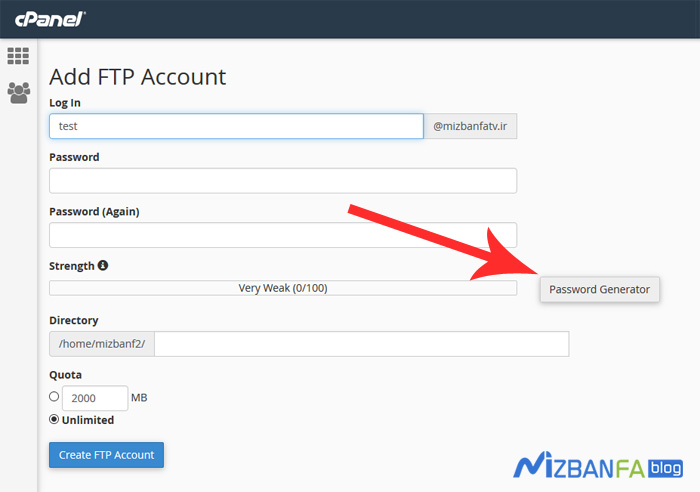Click the @mizbanfatv.ir domain addon

click(x=470, y=126)
